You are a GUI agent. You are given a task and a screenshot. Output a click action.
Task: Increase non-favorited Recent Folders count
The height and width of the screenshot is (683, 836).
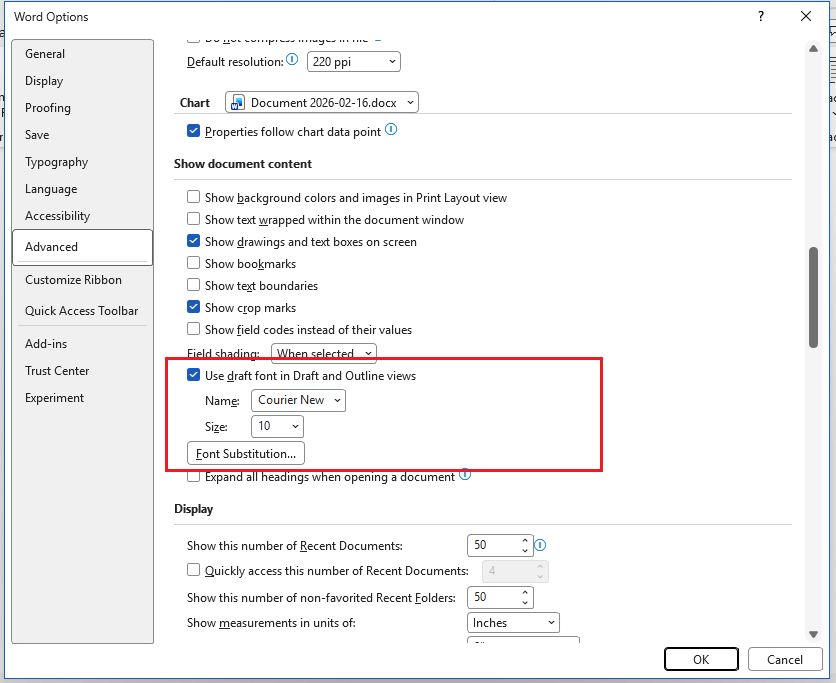pyautogui.click(x=525, y=592)
